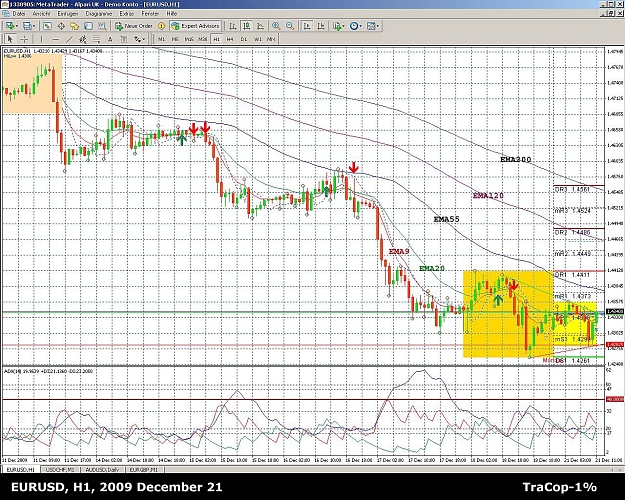Toggle chart auto scroll
Image resolution: width=625 pixels, height=500 pixels.
pos(307,26)
